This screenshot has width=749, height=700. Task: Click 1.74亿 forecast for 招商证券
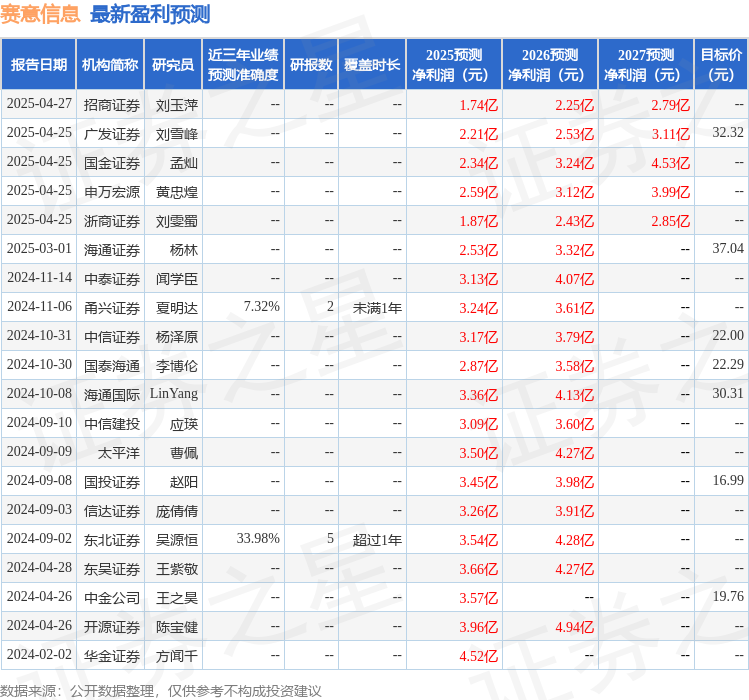coord(479,105)
